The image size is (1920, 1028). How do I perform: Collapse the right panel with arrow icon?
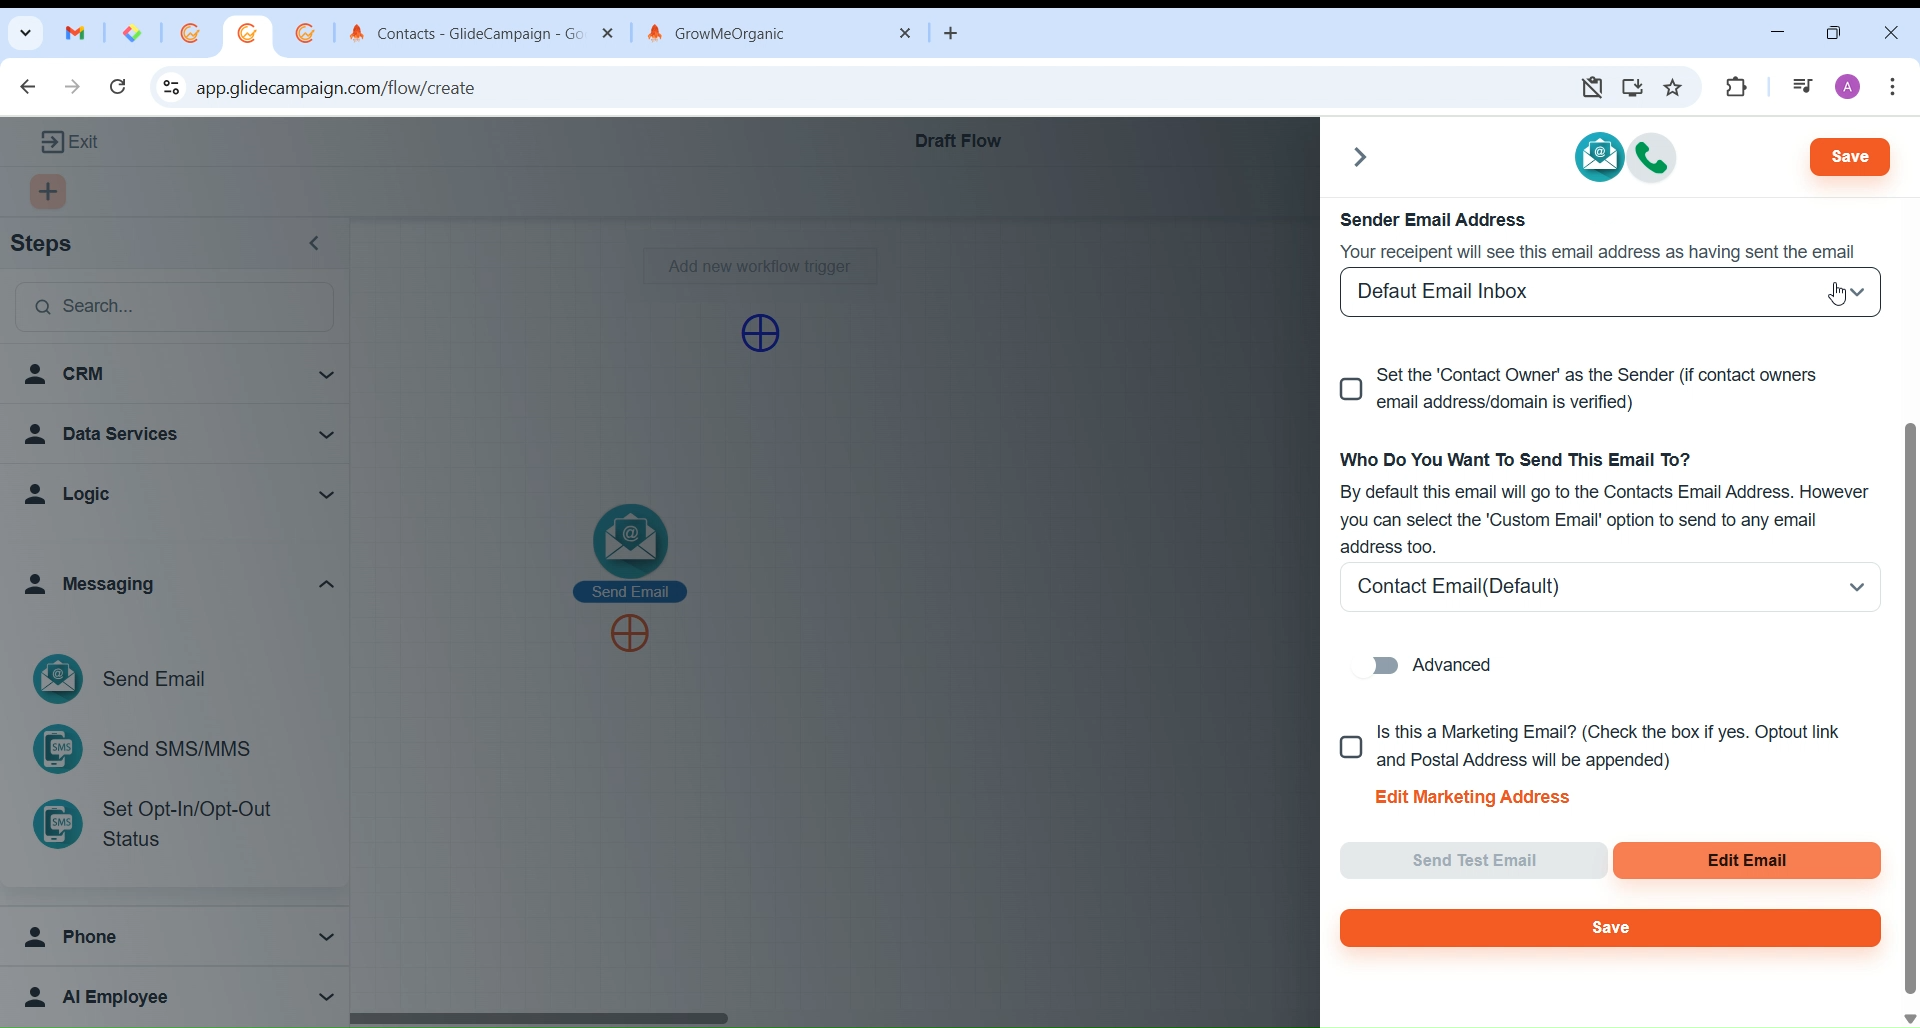1361,158
